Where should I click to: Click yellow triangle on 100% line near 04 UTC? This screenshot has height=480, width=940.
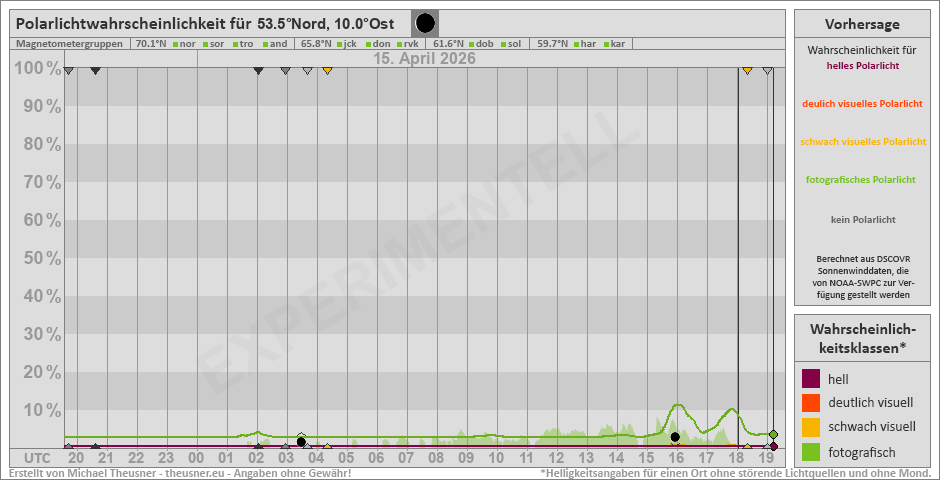[327, 71]
